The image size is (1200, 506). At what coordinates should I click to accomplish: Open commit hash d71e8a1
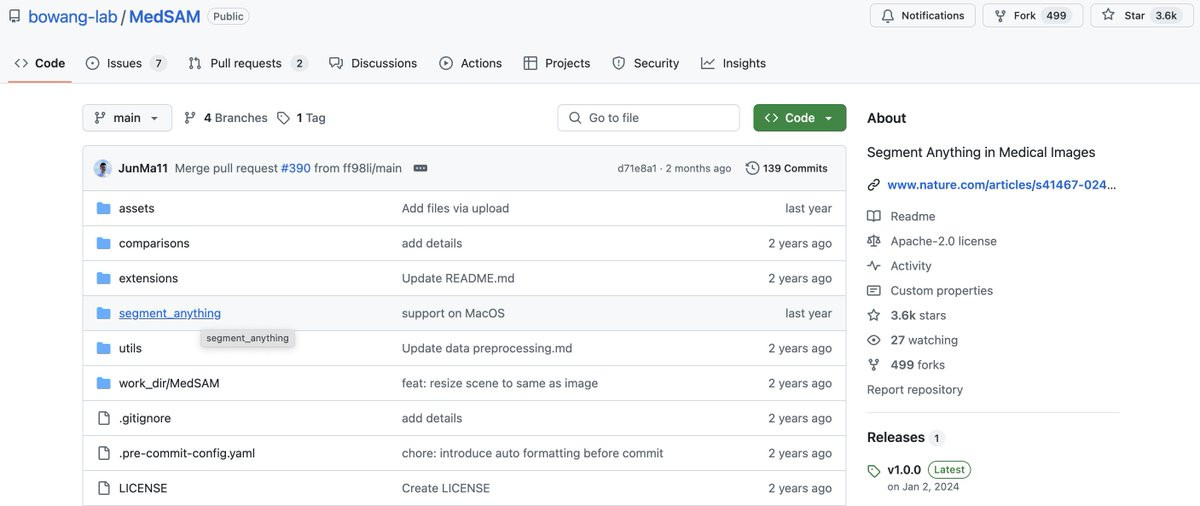(637, 168)
